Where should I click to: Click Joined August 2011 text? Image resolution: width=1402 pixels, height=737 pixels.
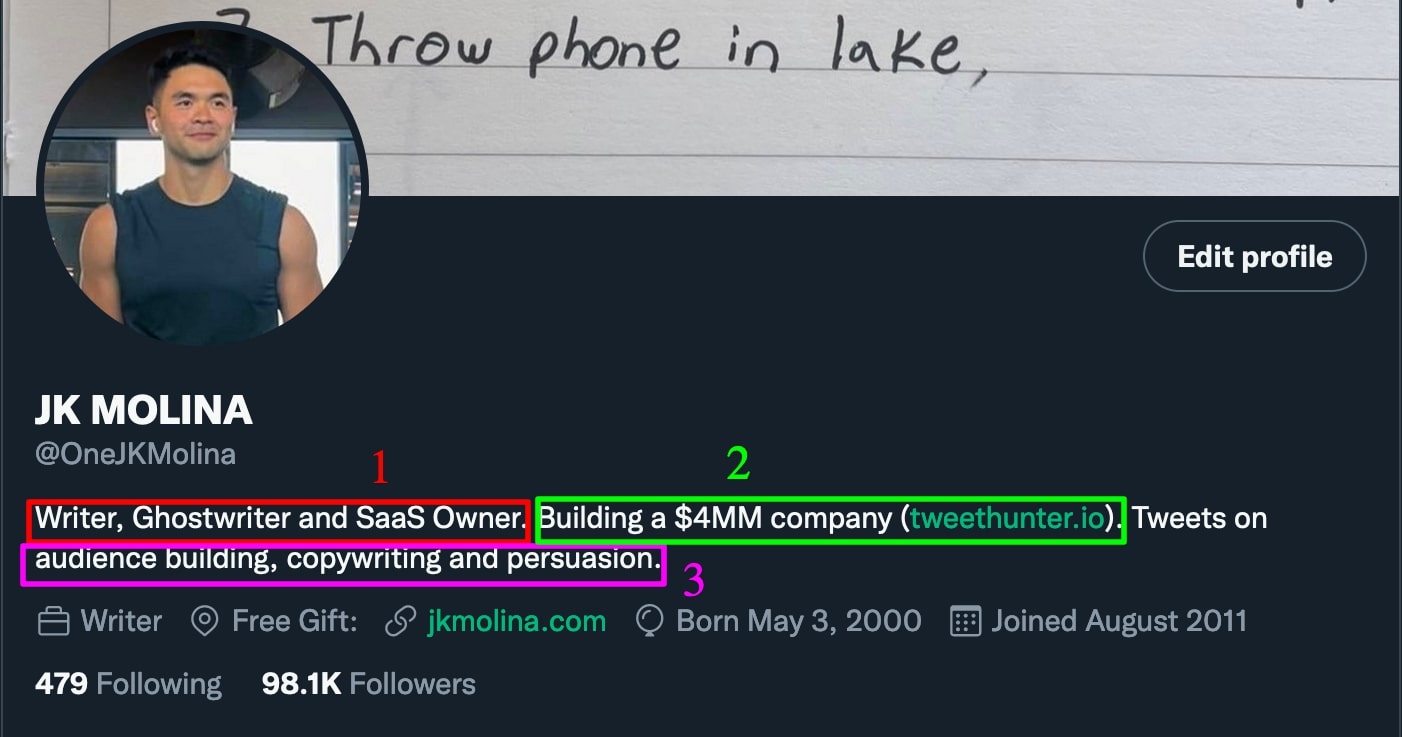click(x=1118, y=621)
